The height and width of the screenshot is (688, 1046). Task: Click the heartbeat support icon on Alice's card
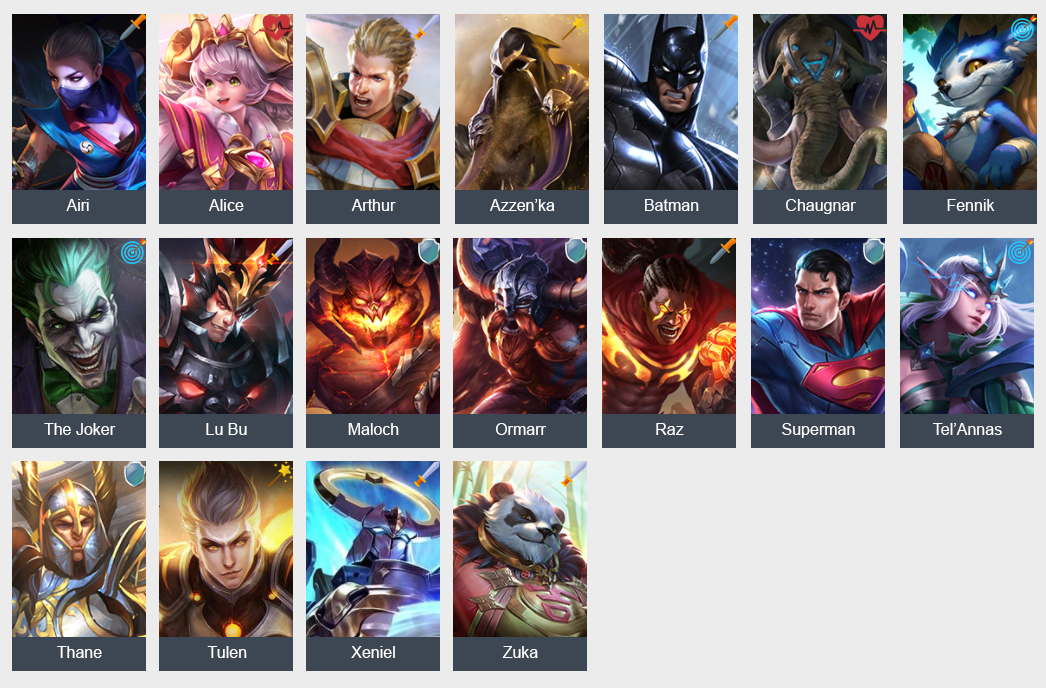[x=277, y=28]
